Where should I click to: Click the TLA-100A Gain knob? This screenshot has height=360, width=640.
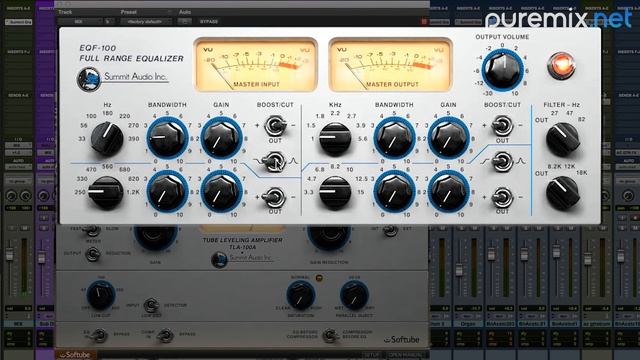point(156,237)
